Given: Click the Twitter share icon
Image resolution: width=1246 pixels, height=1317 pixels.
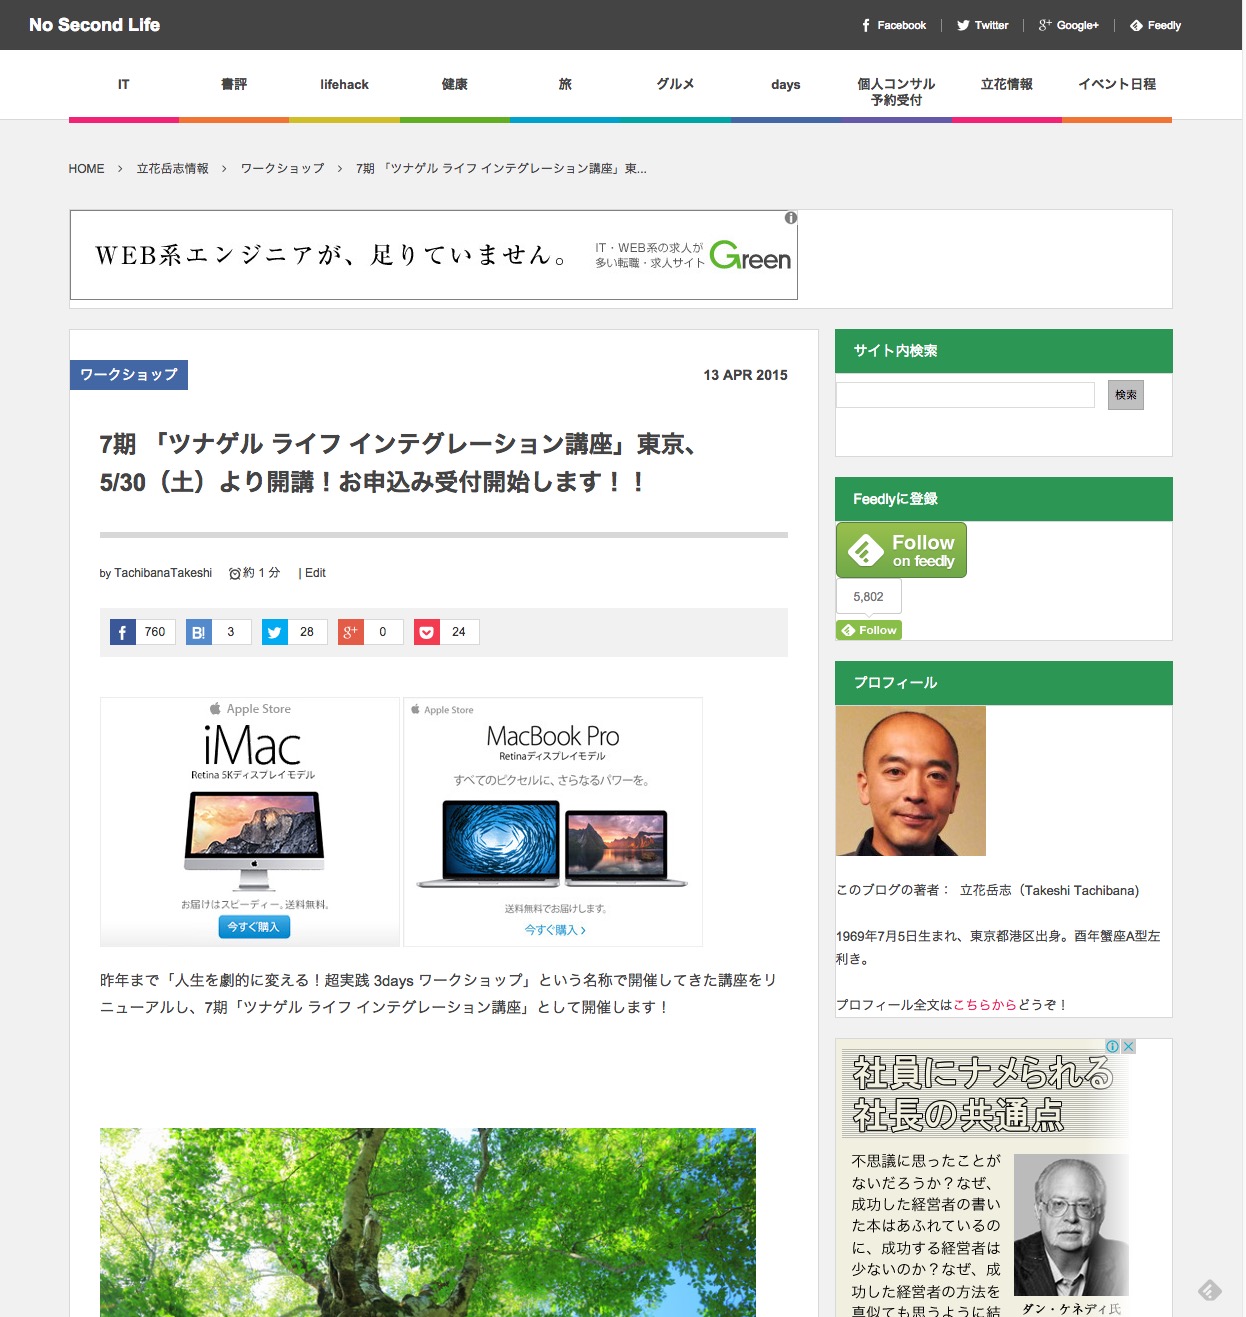Looking at the screenshot, I should click(x=275, y=632).
